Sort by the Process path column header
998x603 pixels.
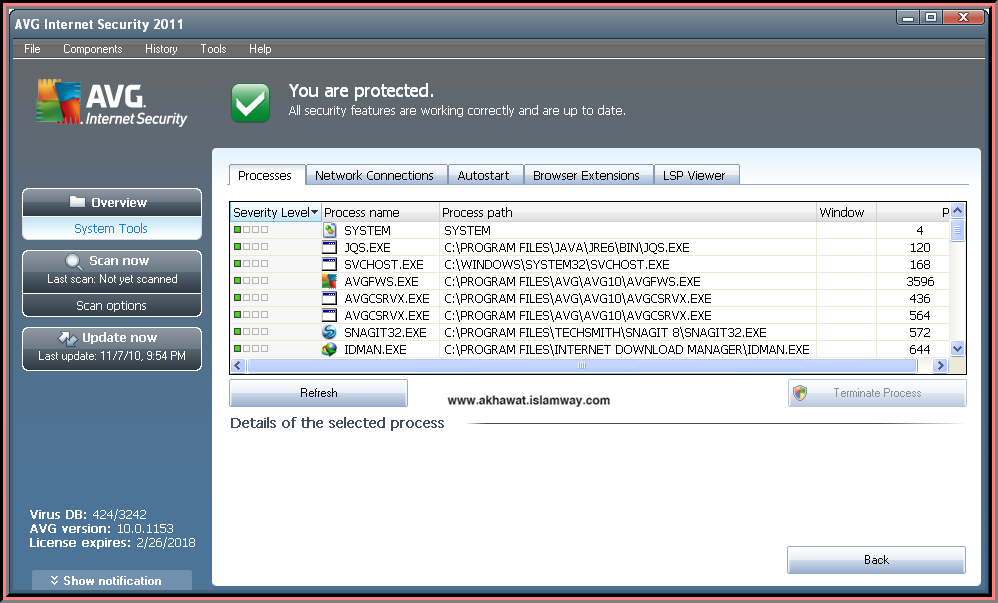click(x=628, y=212)
